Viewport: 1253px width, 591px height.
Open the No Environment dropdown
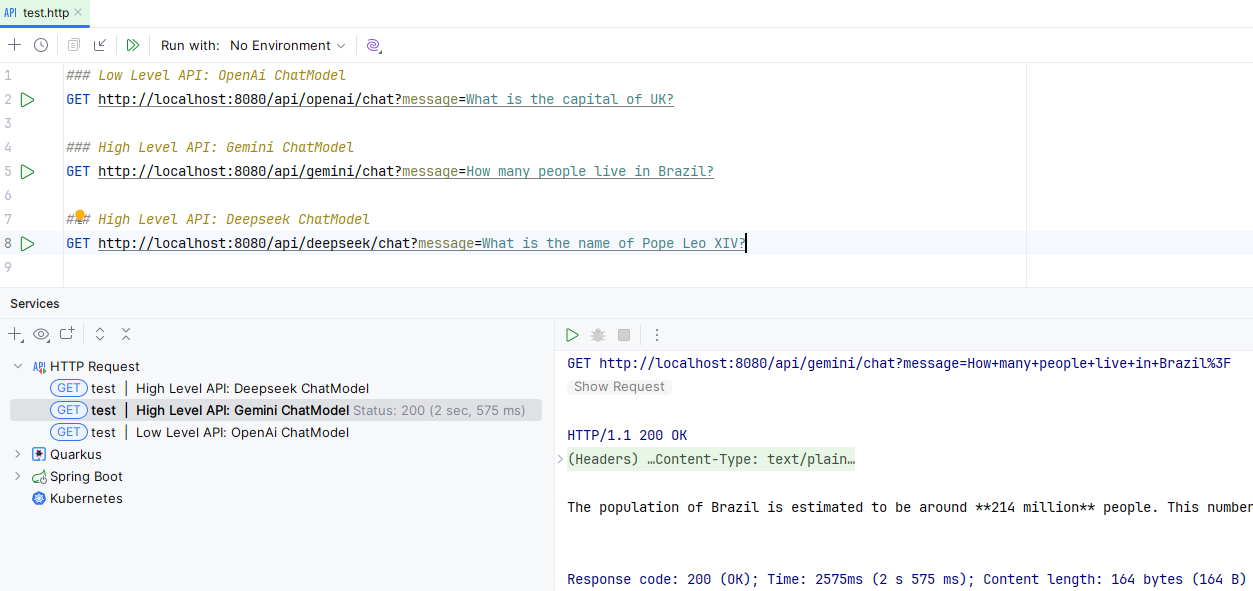[x=287, y=45]
